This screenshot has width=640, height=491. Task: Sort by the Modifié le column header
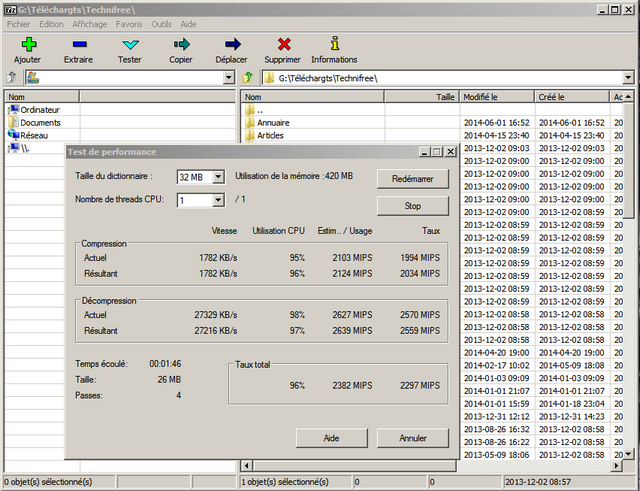pyautogui.click(x=490, y=97)
